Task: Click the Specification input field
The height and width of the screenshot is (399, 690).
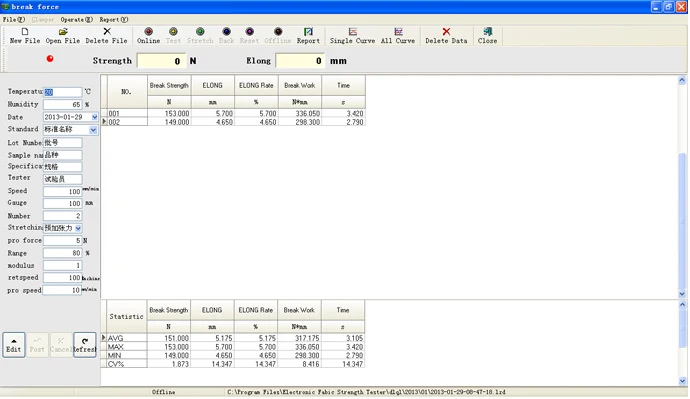Action: point(62,167)
